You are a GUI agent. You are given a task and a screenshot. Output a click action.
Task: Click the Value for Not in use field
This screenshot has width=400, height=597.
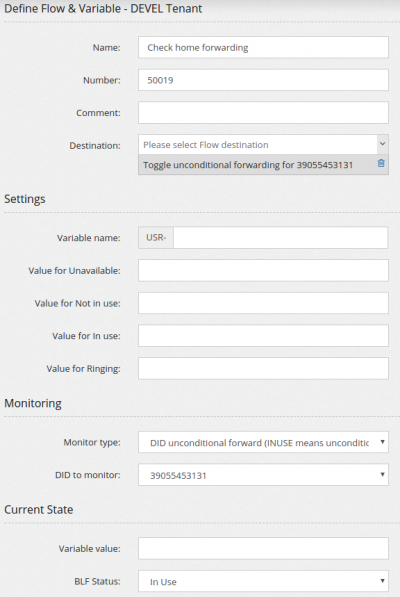[263, 303]
